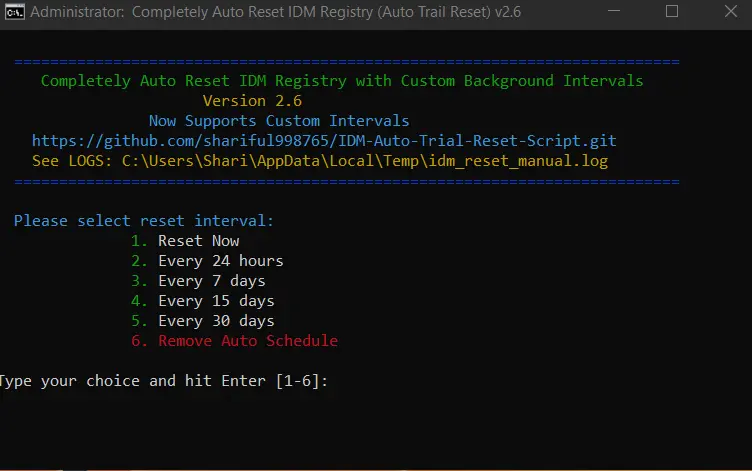
Task: Click the green heading about Custom Background Intervals
Action: coord(342,81)
